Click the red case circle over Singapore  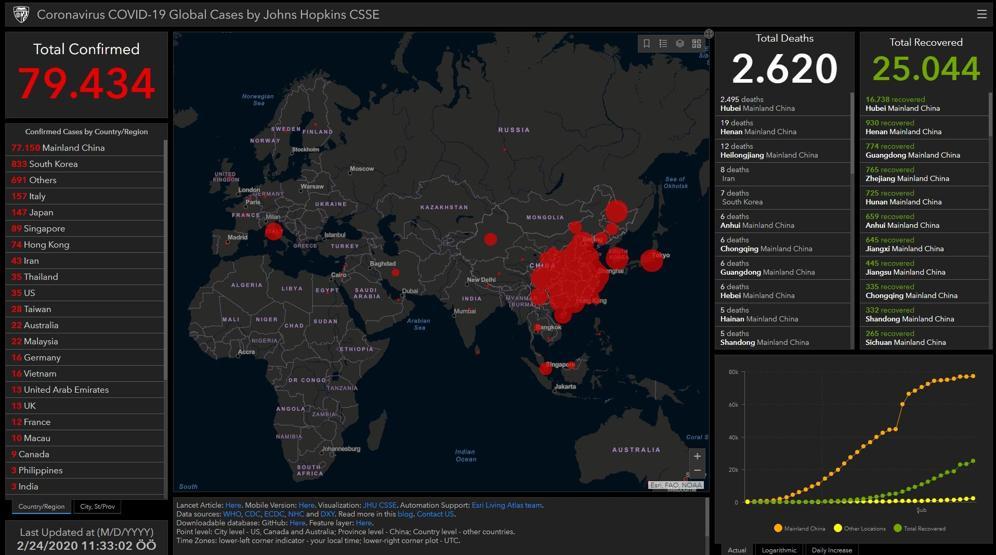546,368
